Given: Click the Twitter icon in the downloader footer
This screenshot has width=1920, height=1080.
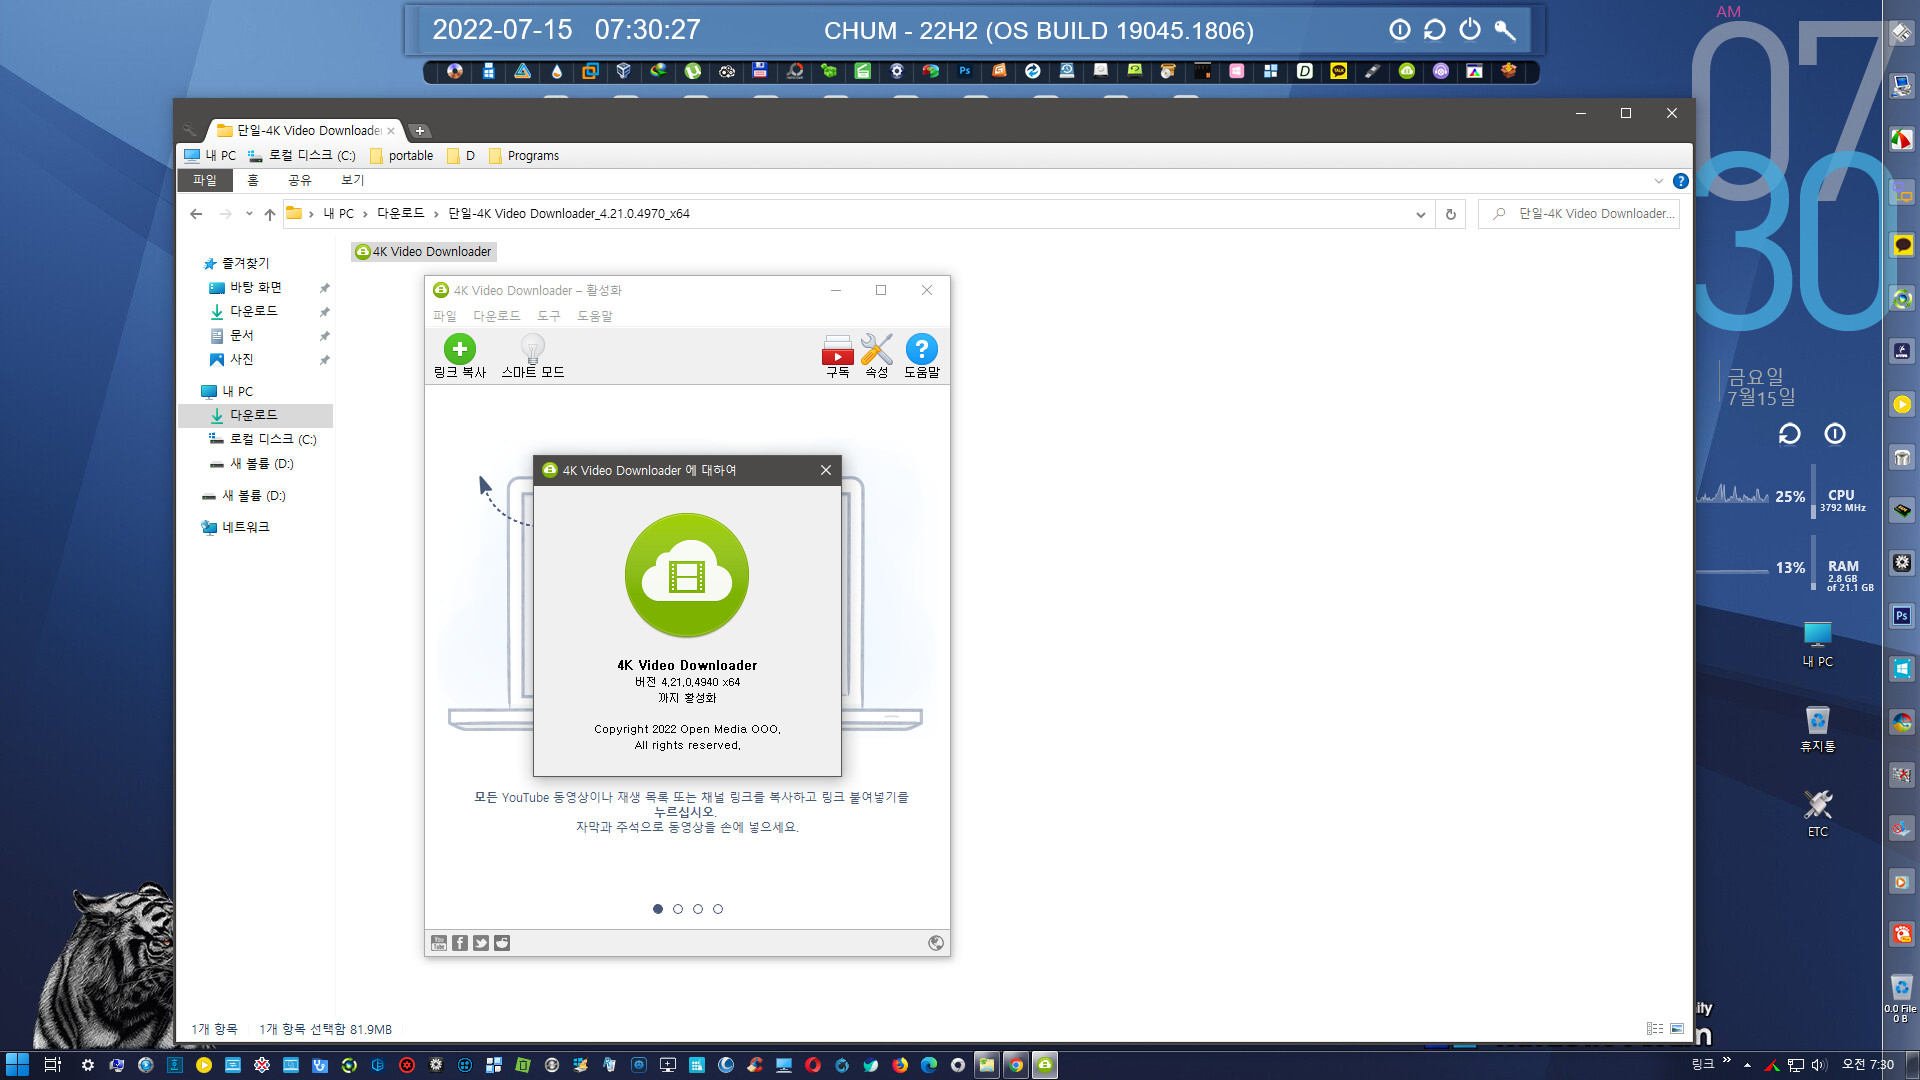Looking at the screenshot, I should click(481, 943).
